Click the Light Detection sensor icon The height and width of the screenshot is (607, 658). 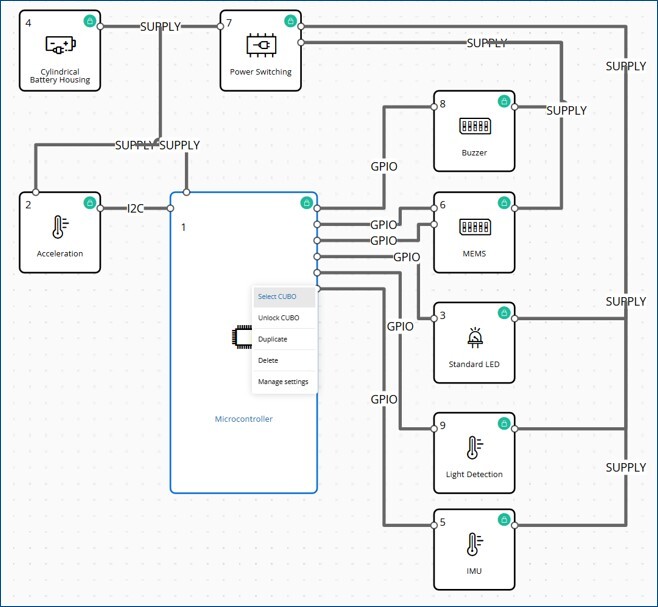[473, 447]
